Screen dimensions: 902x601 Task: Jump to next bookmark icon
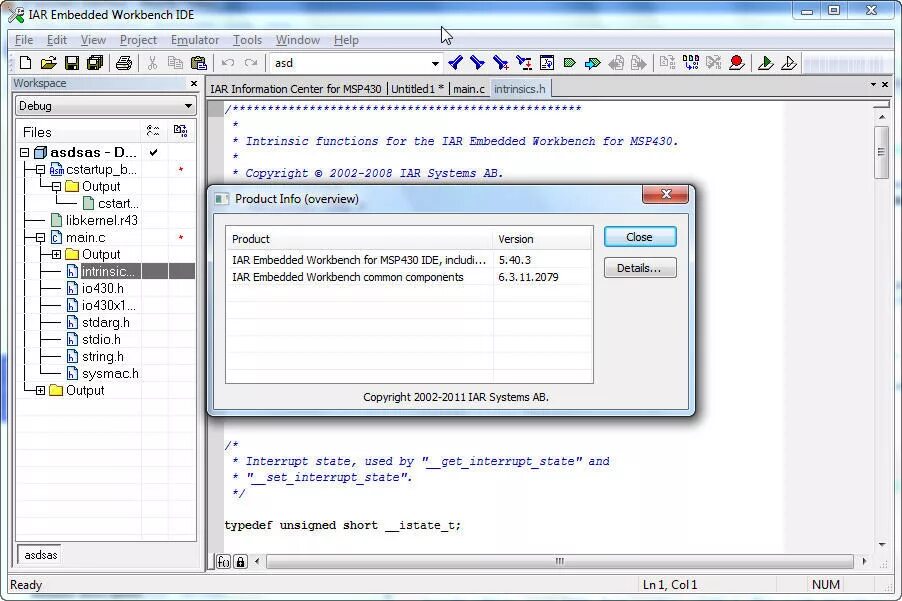[593, 63]
